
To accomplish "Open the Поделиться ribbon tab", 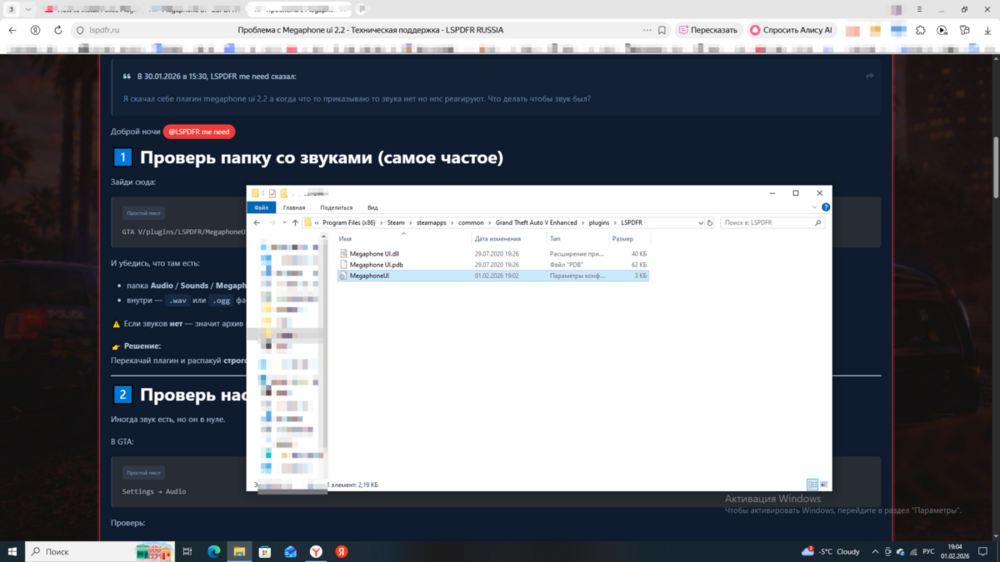I will click(x=336, y=207).
